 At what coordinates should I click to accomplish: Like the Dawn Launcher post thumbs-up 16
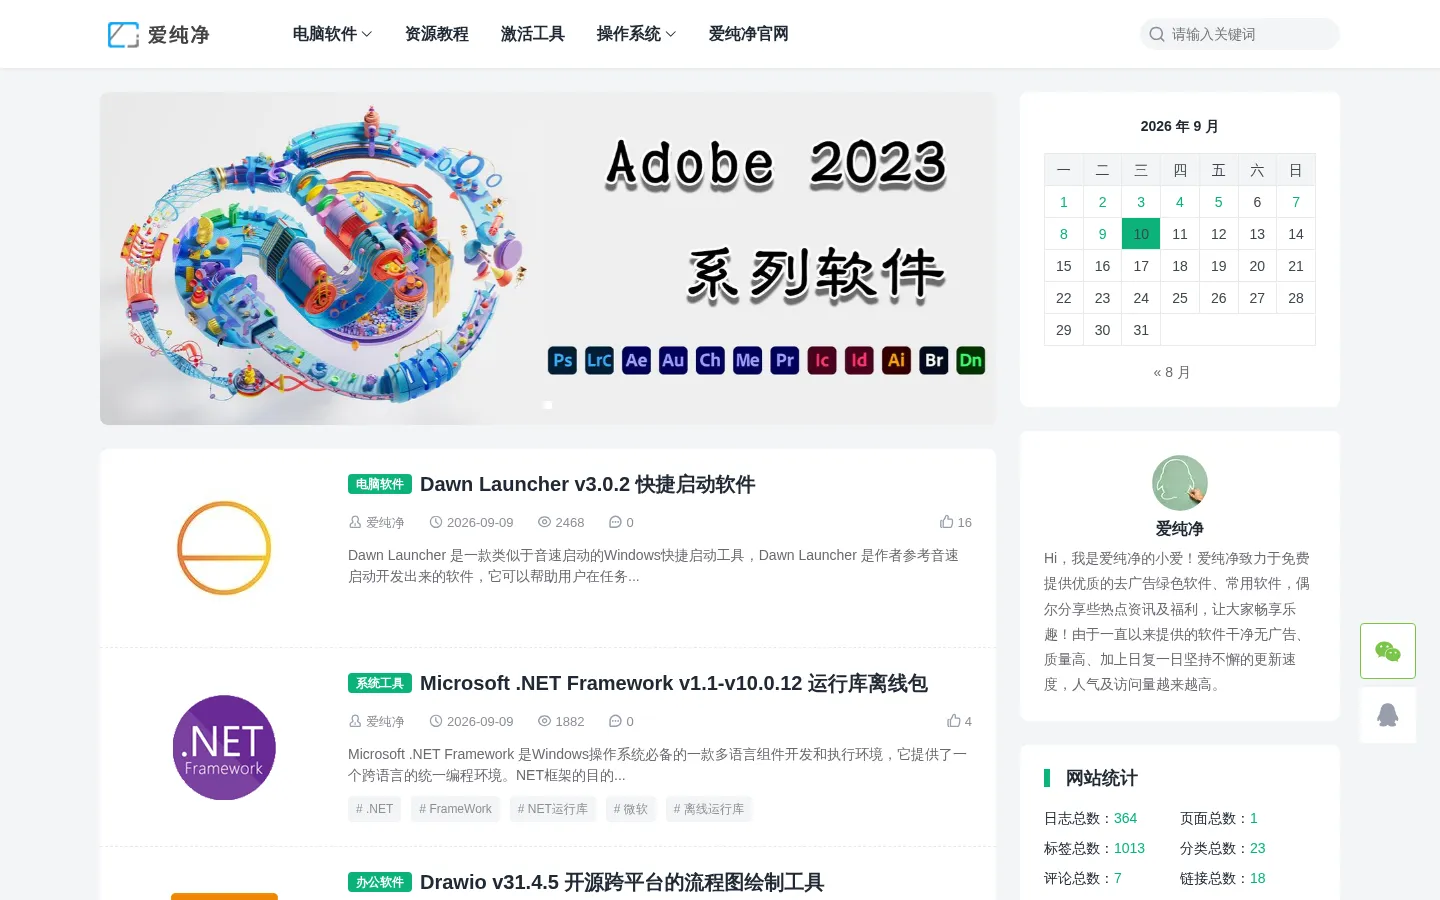click(x=956, y=522)
